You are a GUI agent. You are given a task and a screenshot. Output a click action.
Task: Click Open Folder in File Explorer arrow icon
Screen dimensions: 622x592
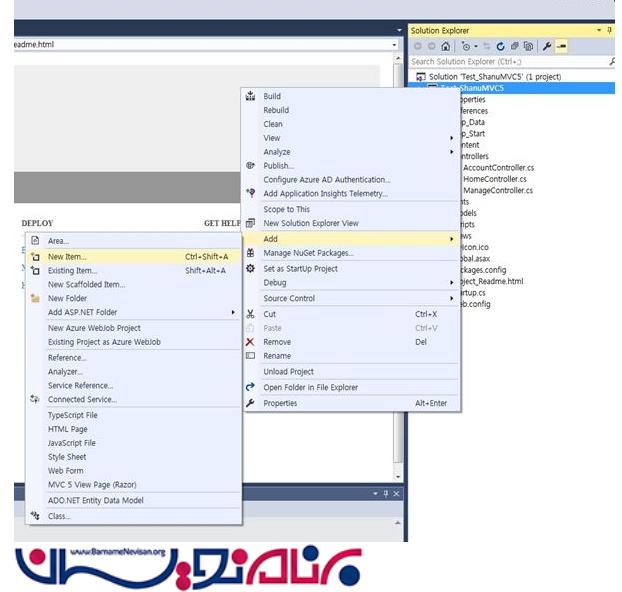click(250, 387)
